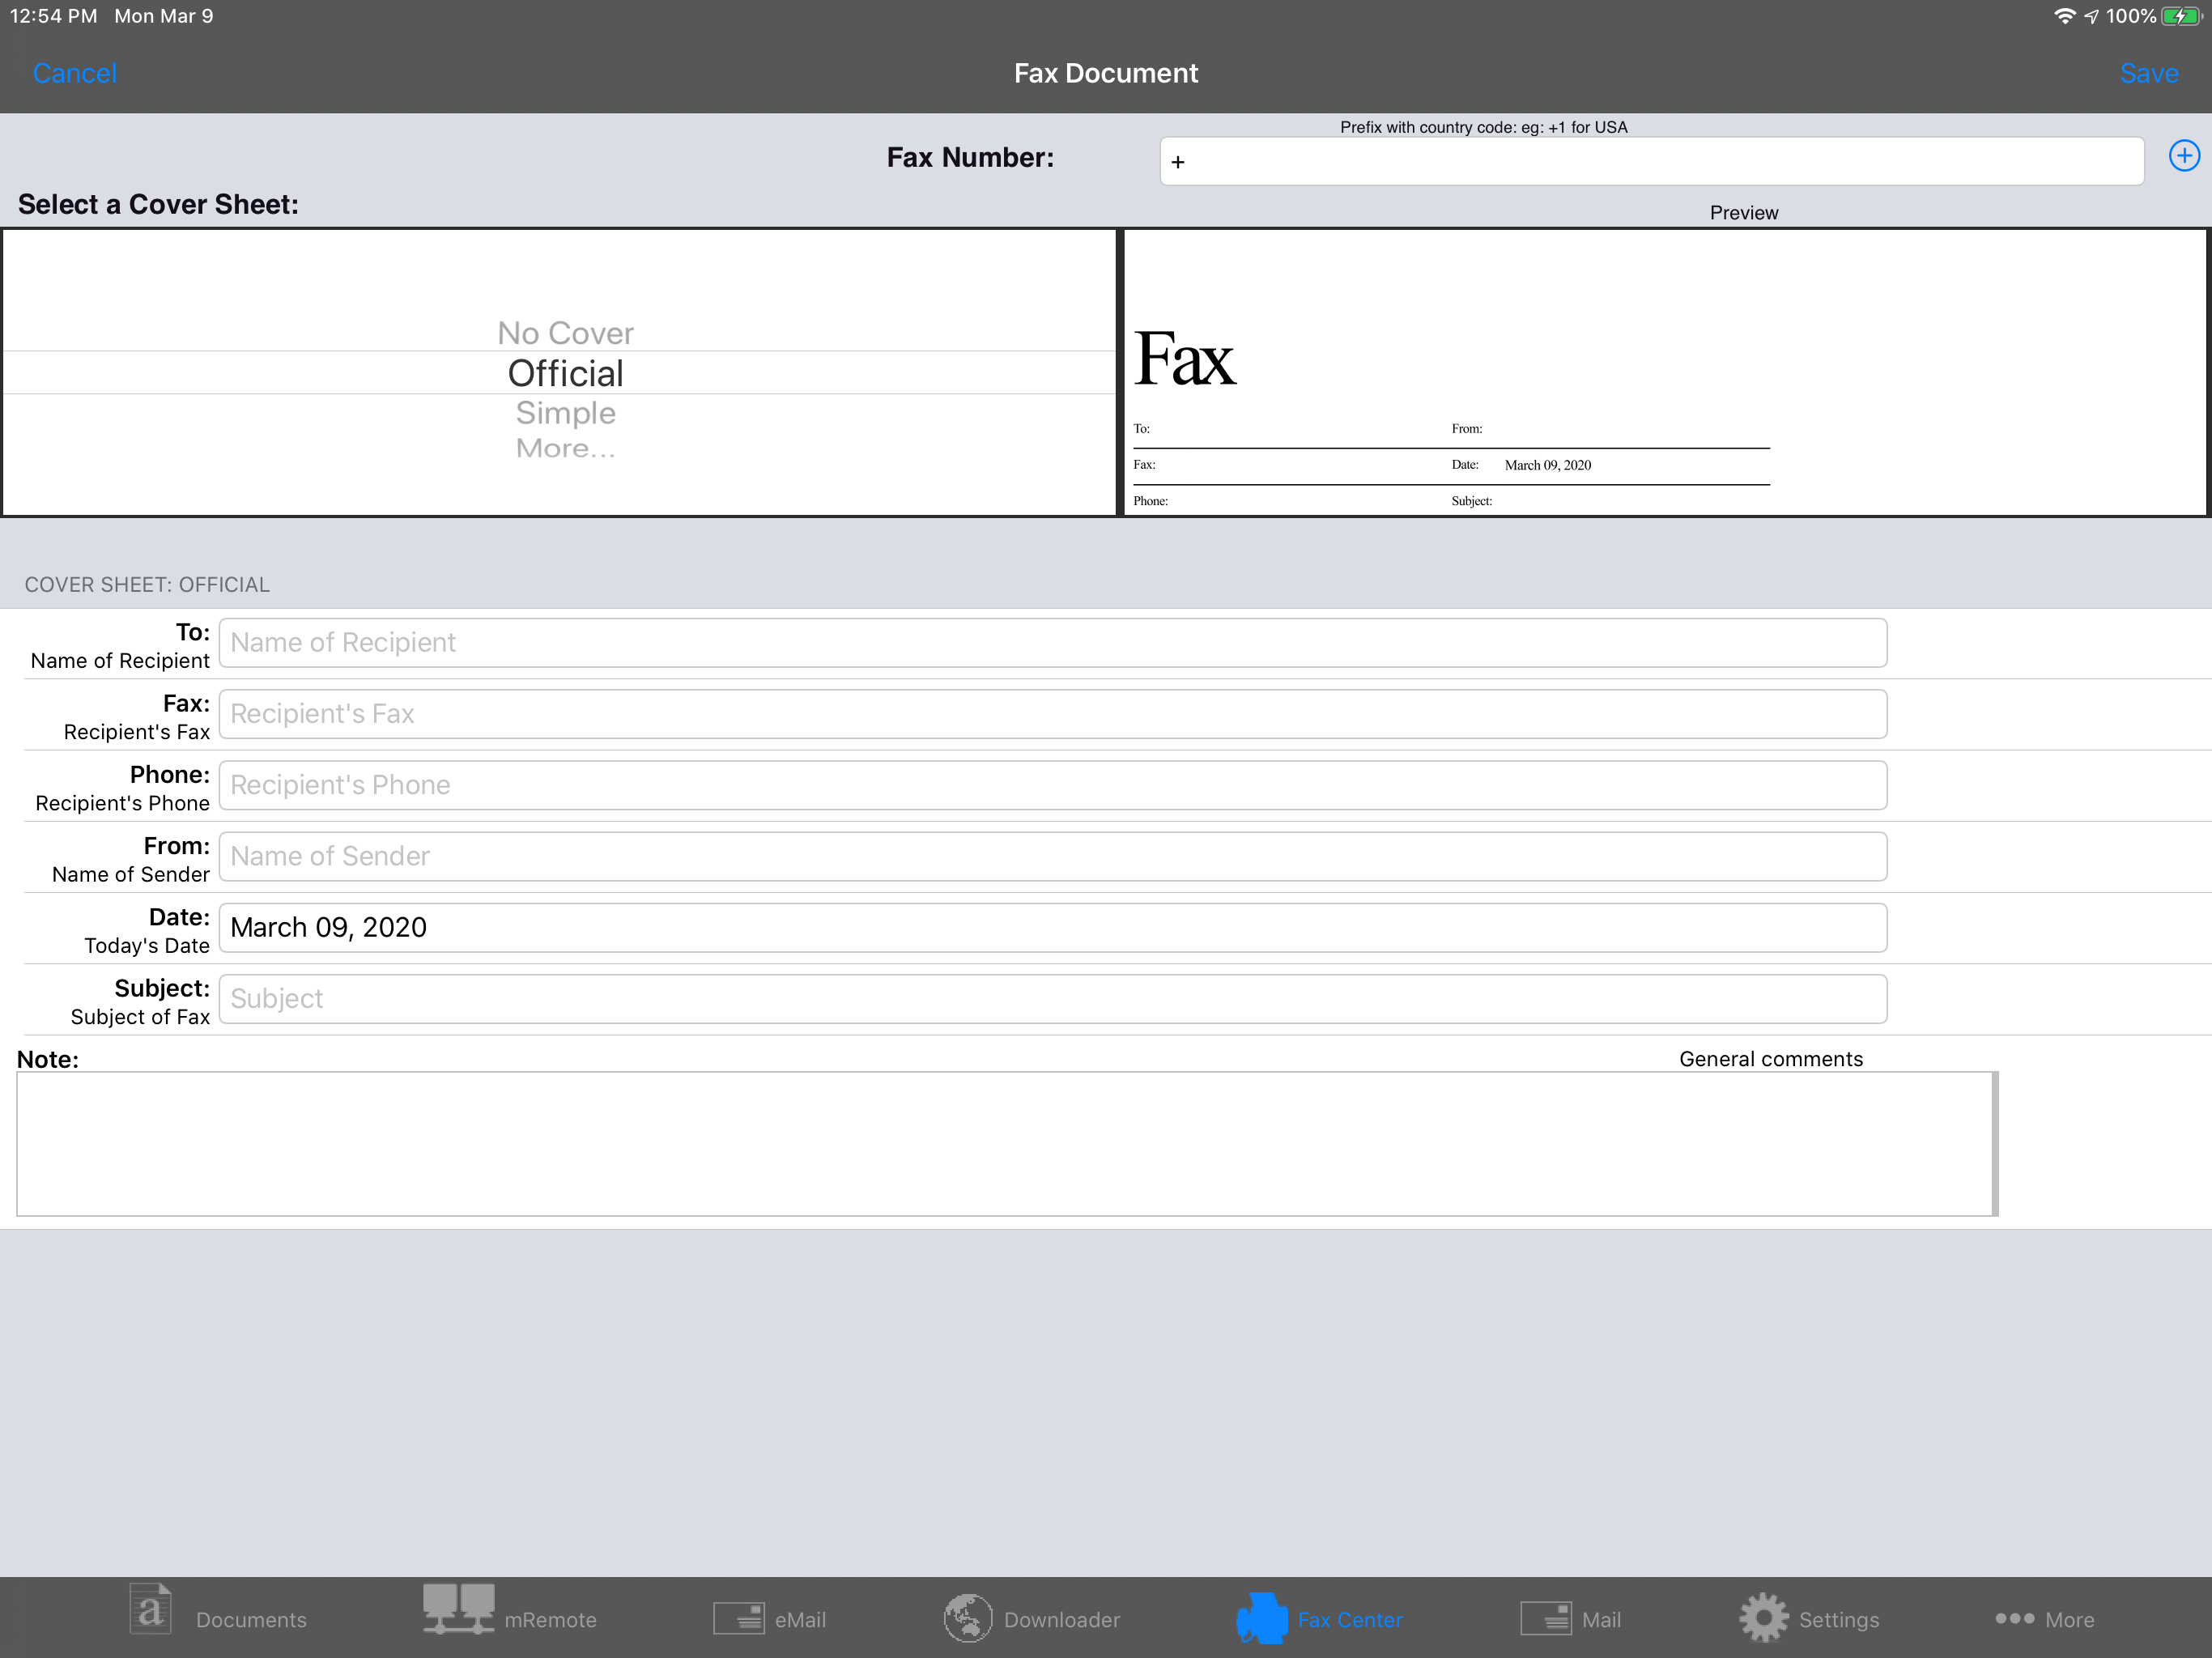Tap the 'Fax Document' title
The image size is (2212, 1658).
click(x=1106, y=73)
